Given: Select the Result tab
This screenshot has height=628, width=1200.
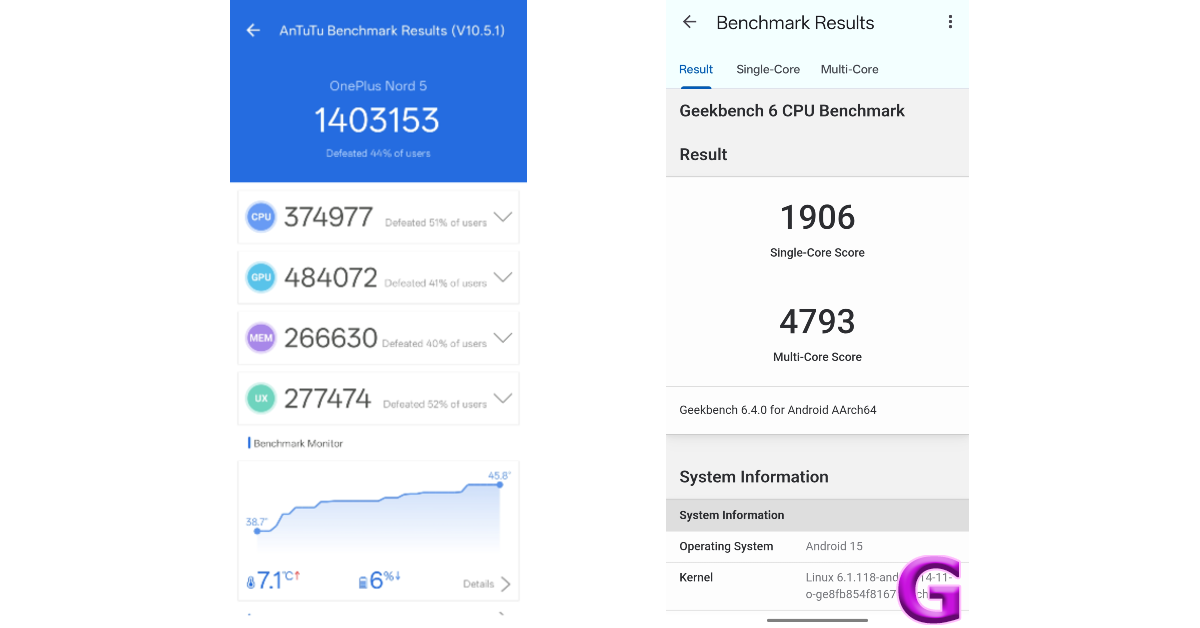Looking at the screenshot, I should pyautogui.click(x=696, y=69).
